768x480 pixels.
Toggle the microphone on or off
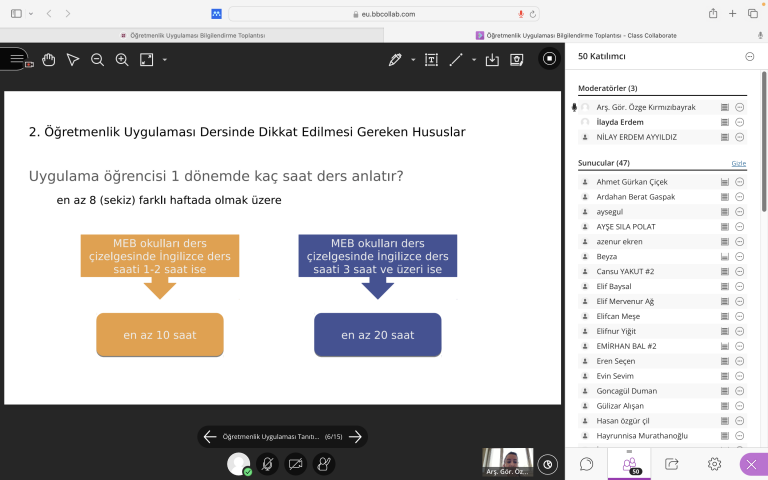[267, 464]
